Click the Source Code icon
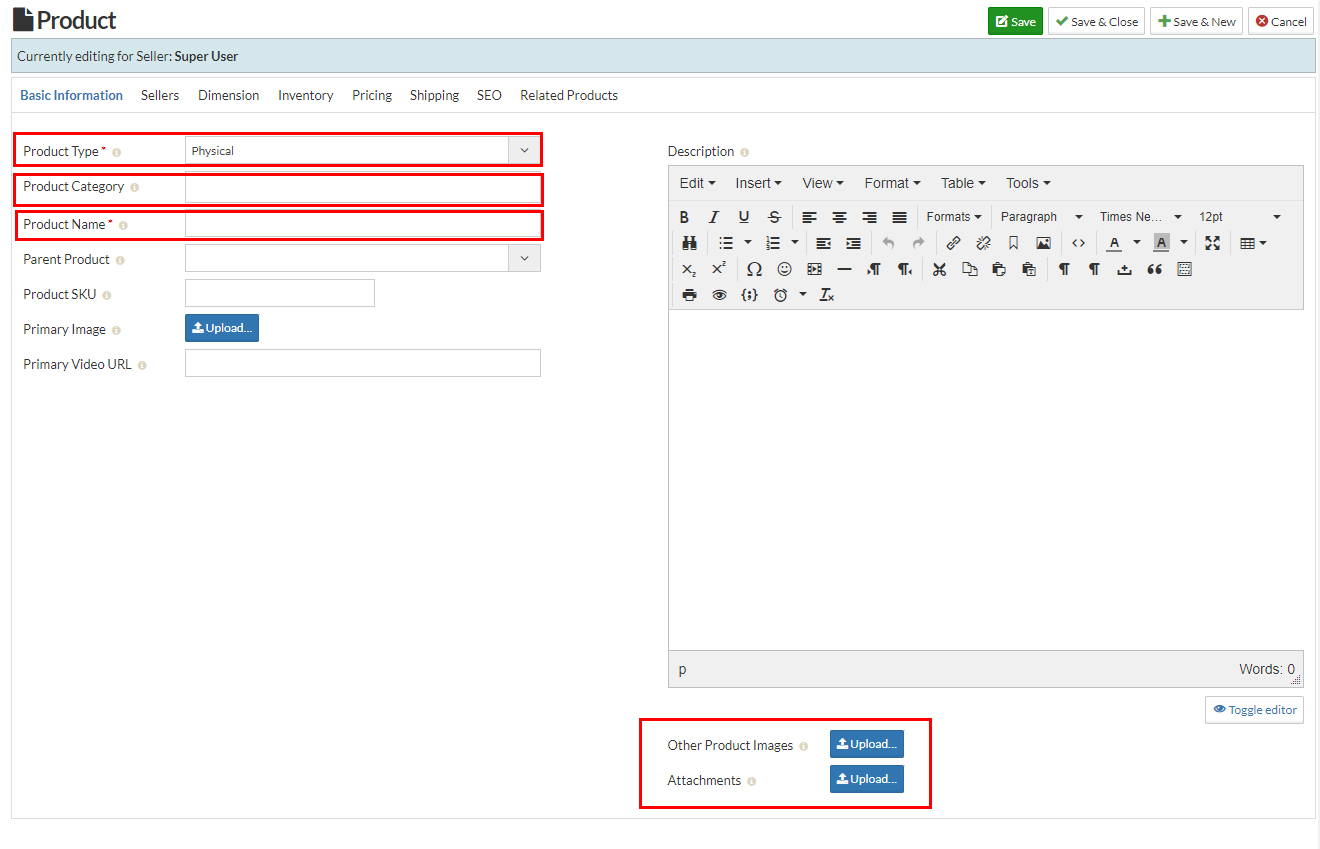 click(x=1078, y=242)
